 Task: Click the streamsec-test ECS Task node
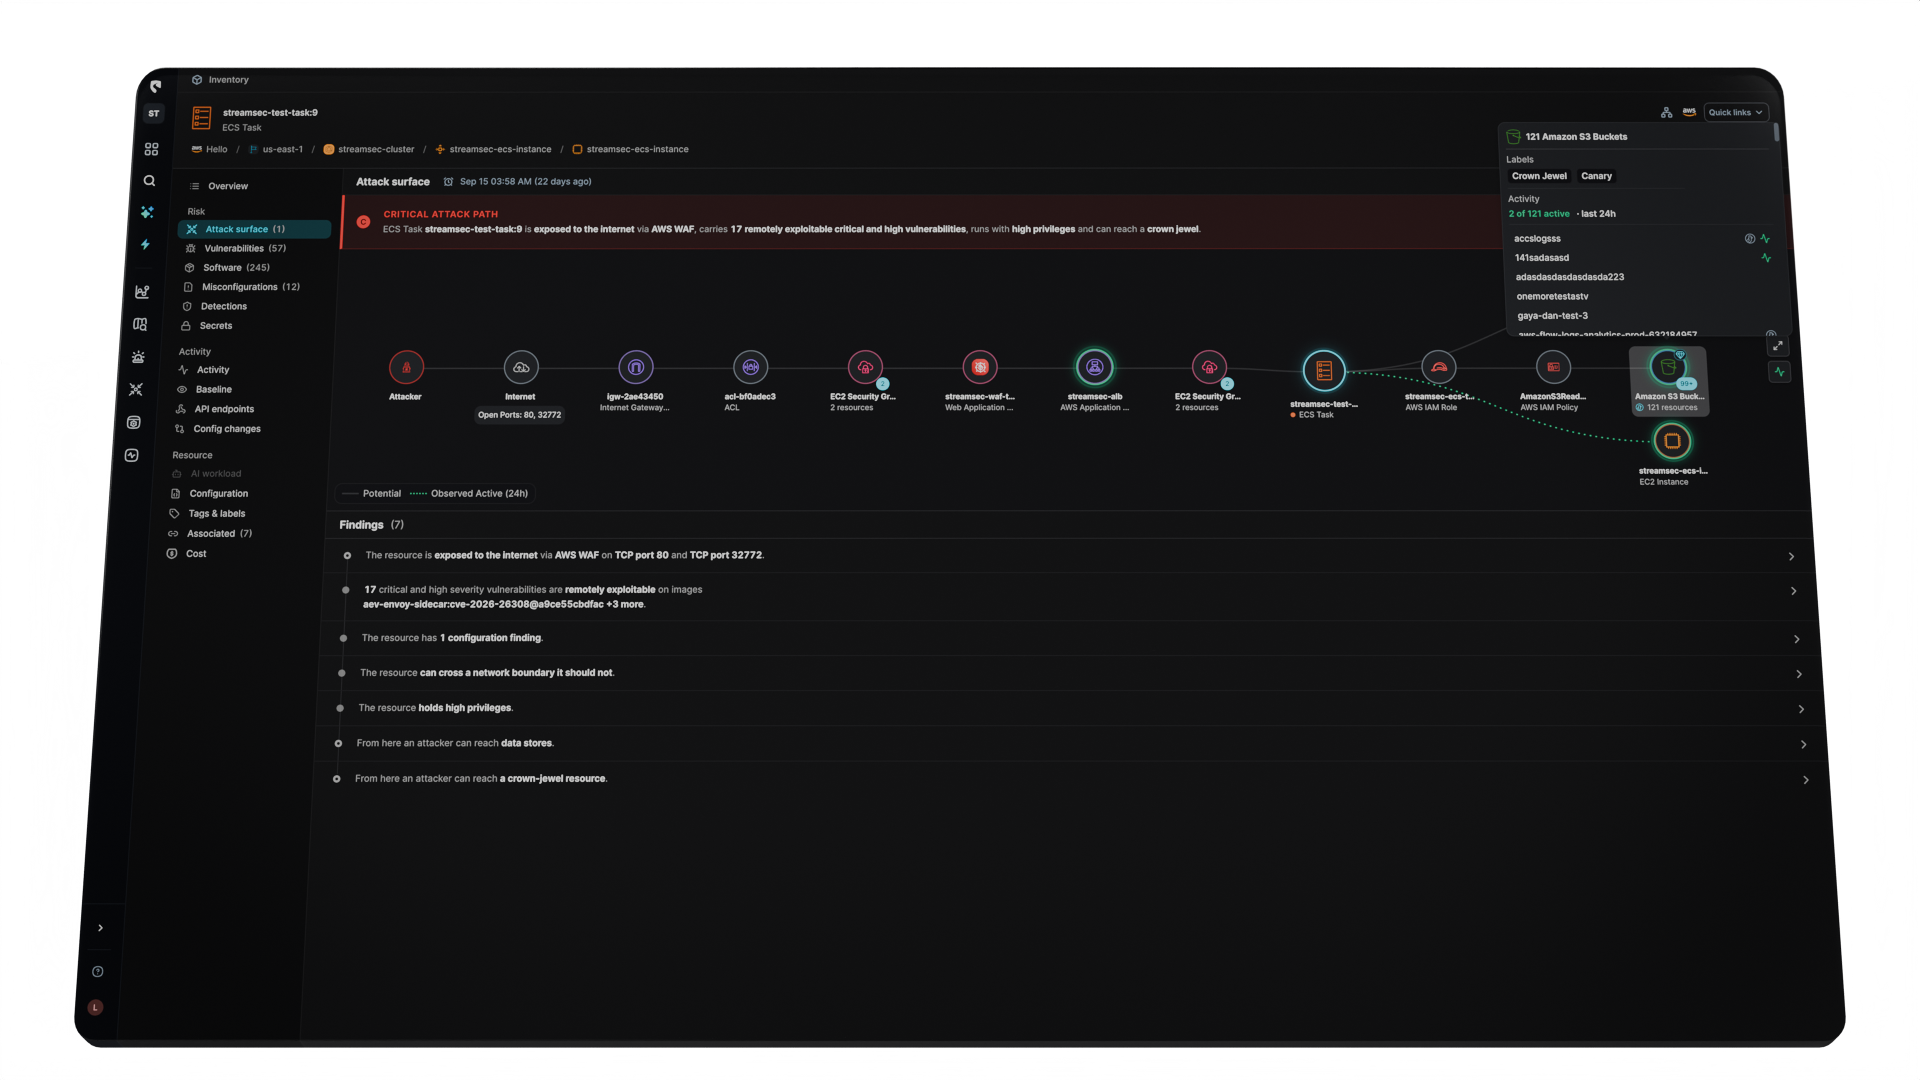(x=1324, y=371)
